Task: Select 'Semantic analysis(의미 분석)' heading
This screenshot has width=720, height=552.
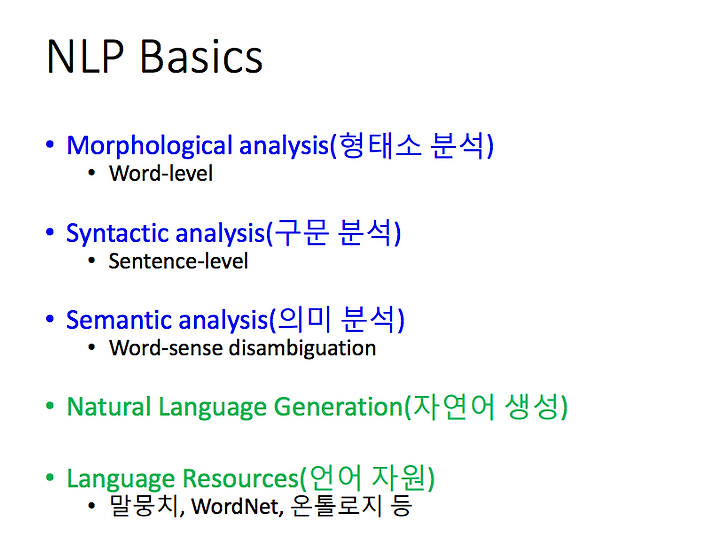Action: click(236, 320)
